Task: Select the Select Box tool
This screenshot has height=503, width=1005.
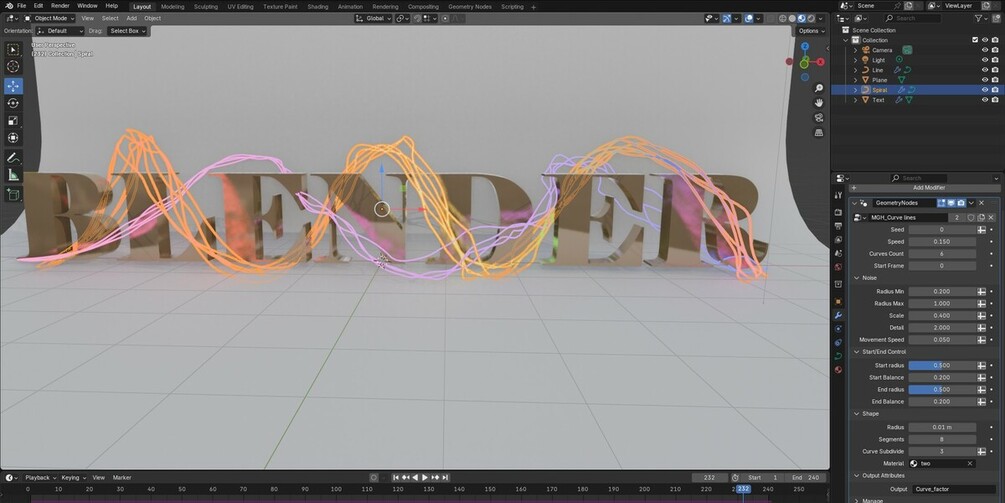Action: [x=13, y=49]
